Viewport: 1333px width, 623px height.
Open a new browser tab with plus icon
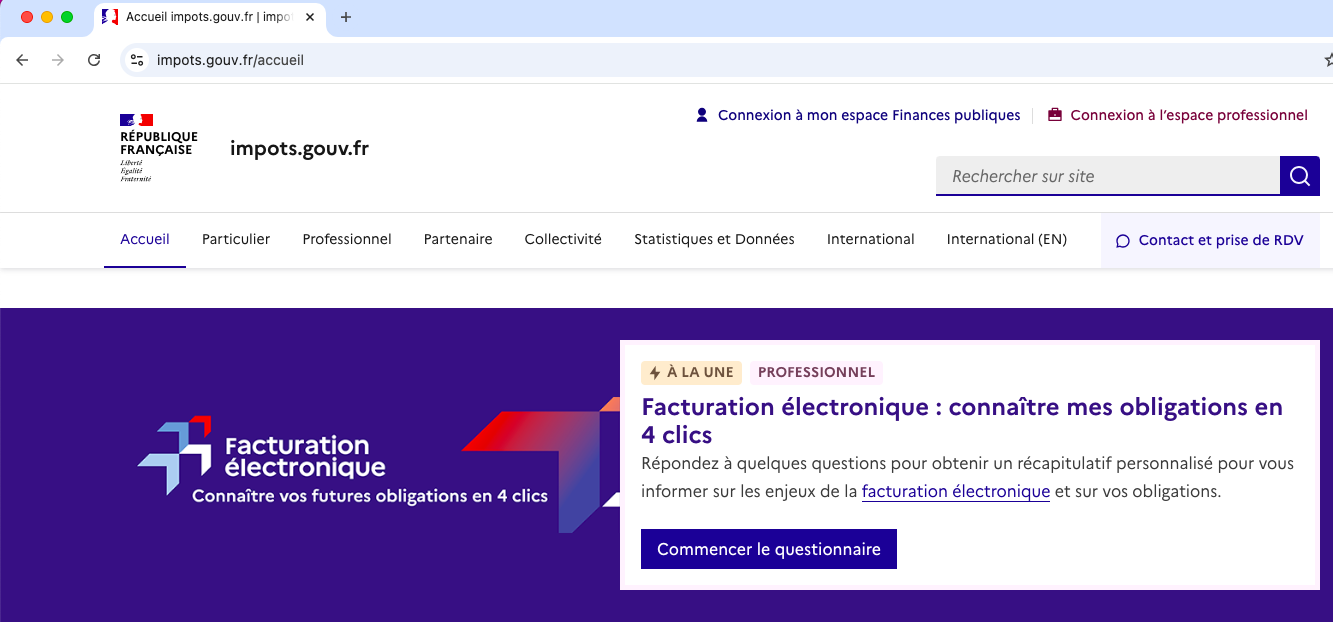click(346, 17)
